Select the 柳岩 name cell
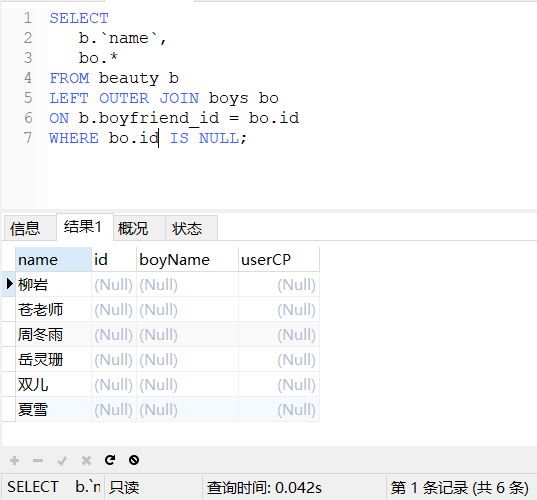The width and height of the screenshot is (537, 500). pos(53,285)
